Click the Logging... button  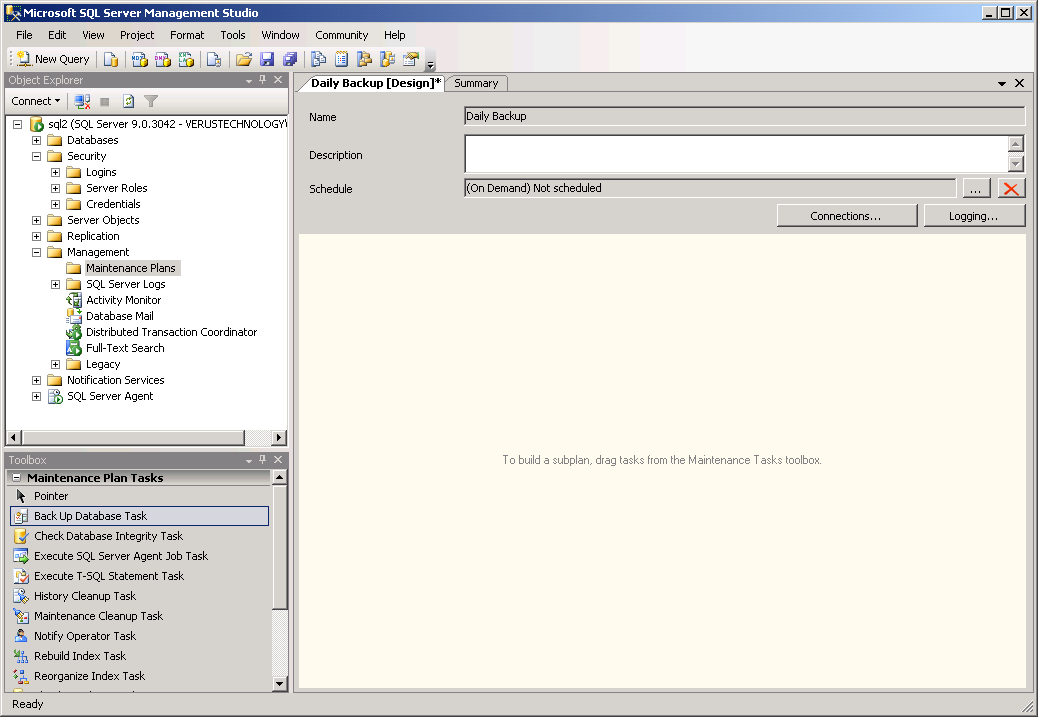(x=973, y=216)
